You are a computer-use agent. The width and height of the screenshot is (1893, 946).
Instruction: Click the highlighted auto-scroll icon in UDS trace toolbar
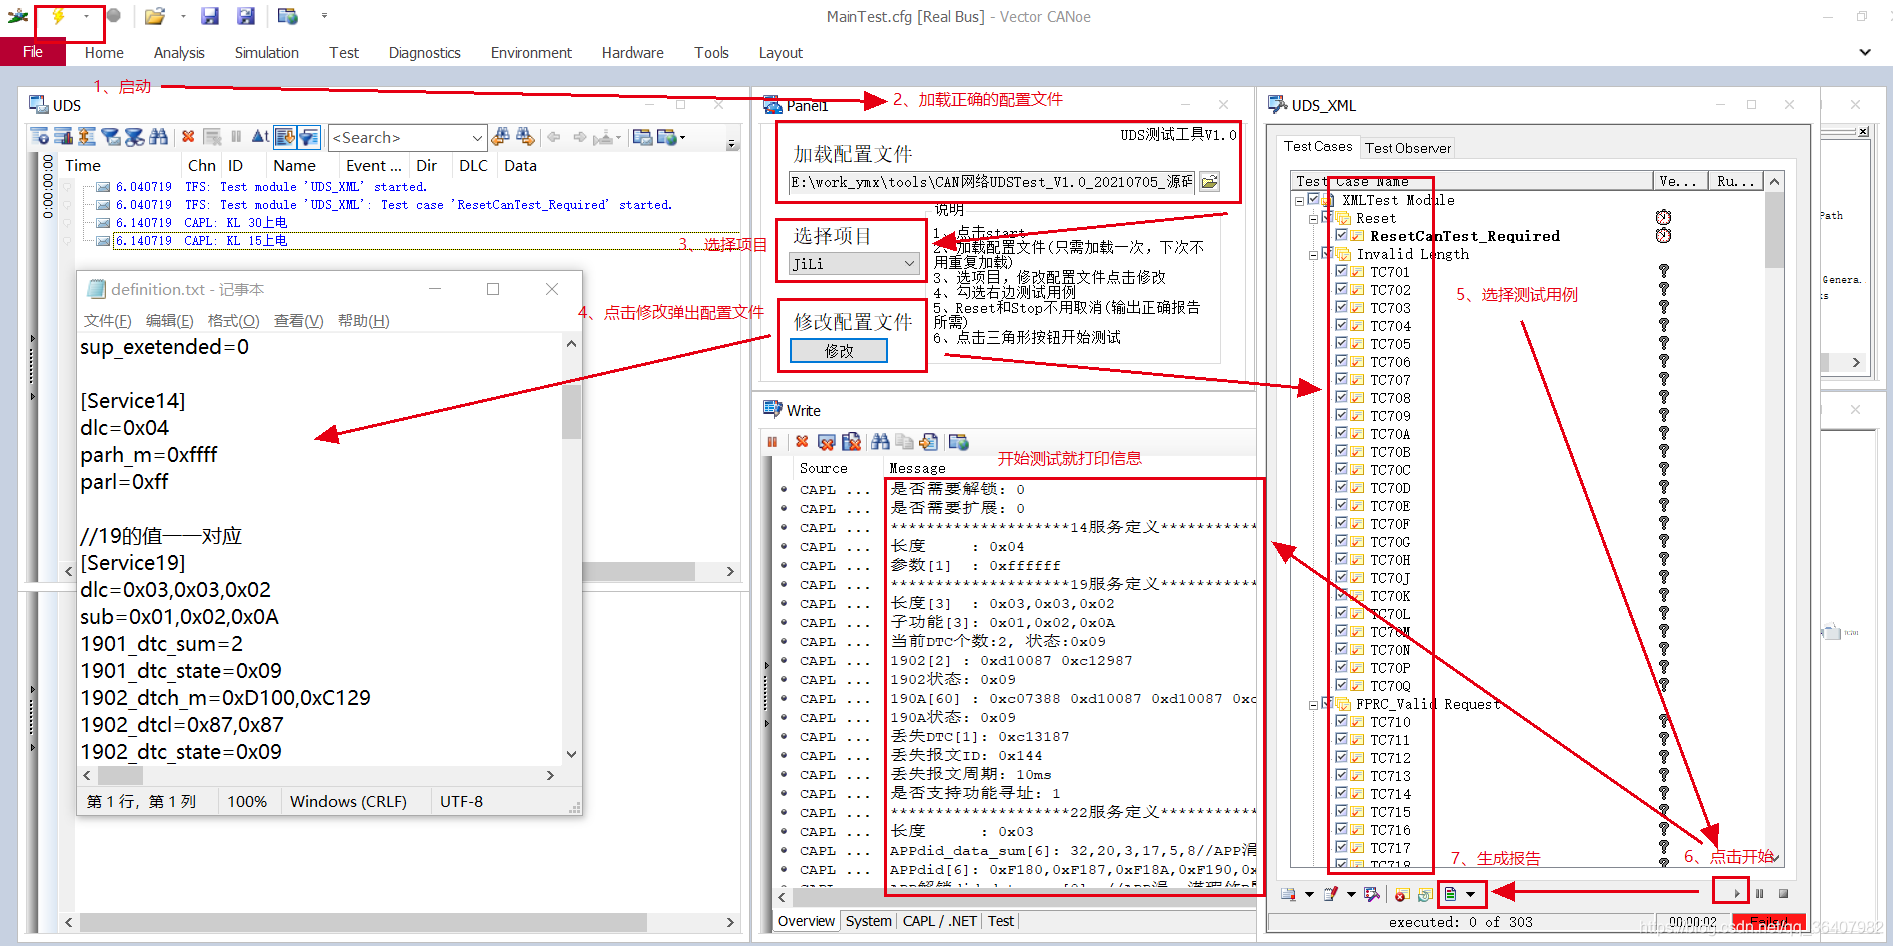click(x=285, y=137)
